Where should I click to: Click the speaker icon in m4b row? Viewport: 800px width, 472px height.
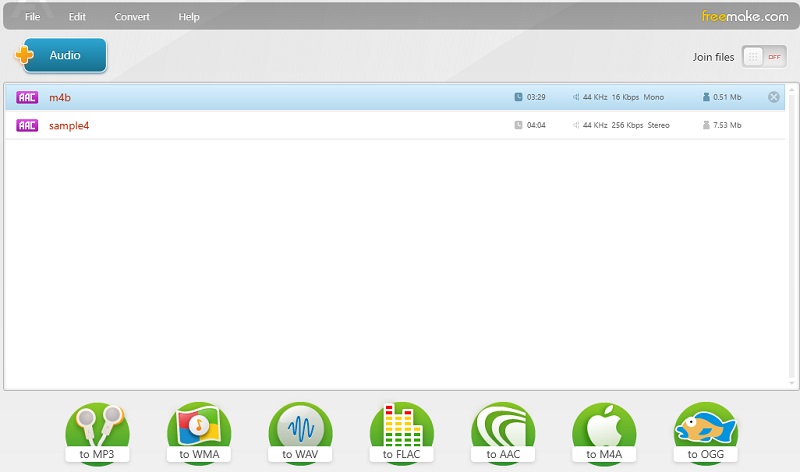[576, 97]
